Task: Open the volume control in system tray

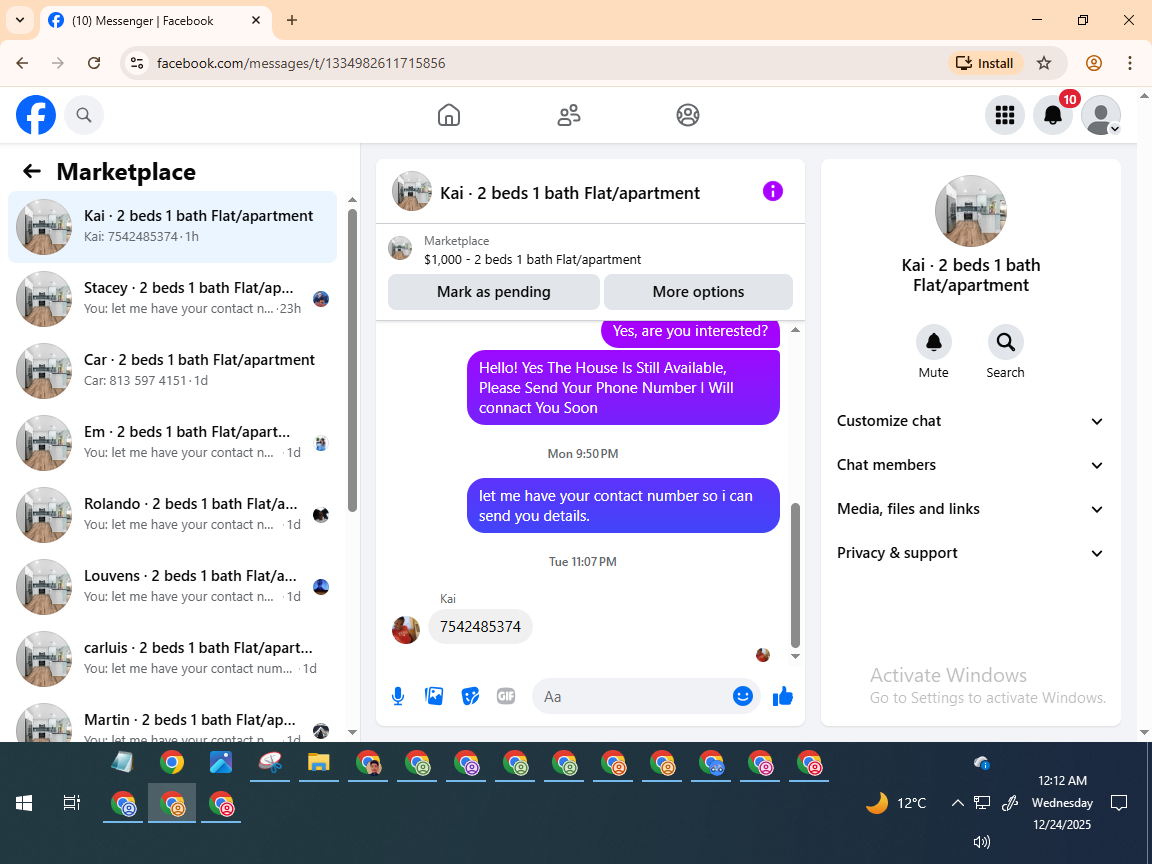Action: [982, 842]
